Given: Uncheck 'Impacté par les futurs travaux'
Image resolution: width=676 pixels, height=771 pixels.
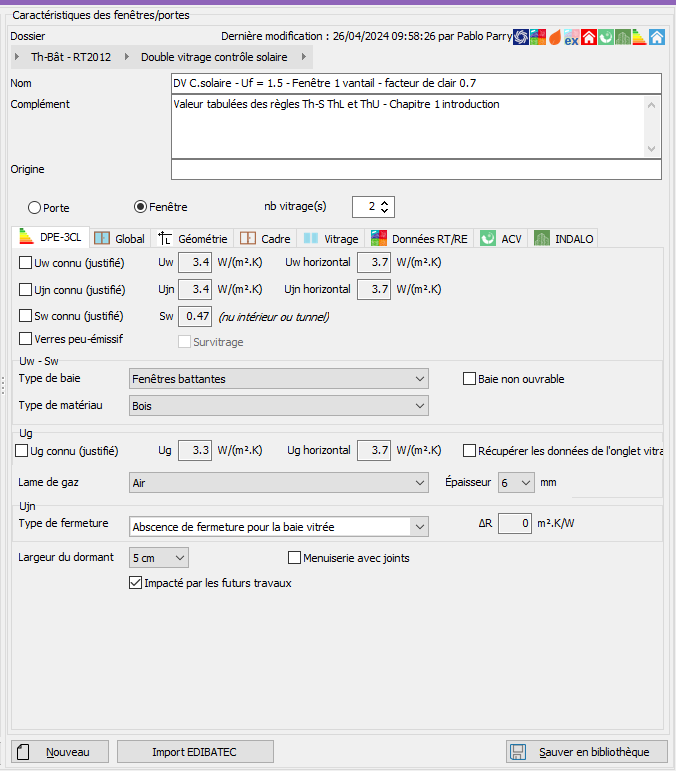Looking at the screenshot, I should tap(136, 583).
